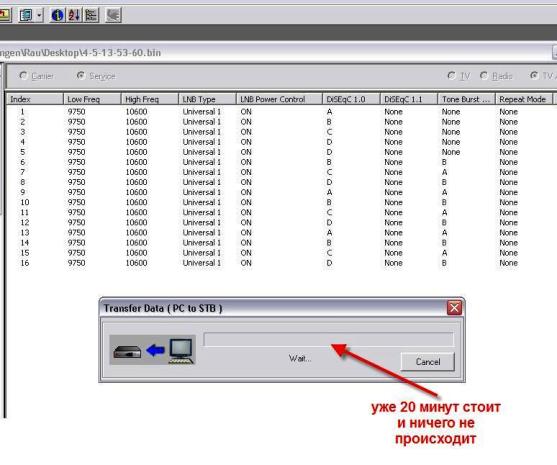This screenshot has height=465, width=557.
Task: Expand the dropdown arrow next to document icon
Action: (x=39, y=15)
